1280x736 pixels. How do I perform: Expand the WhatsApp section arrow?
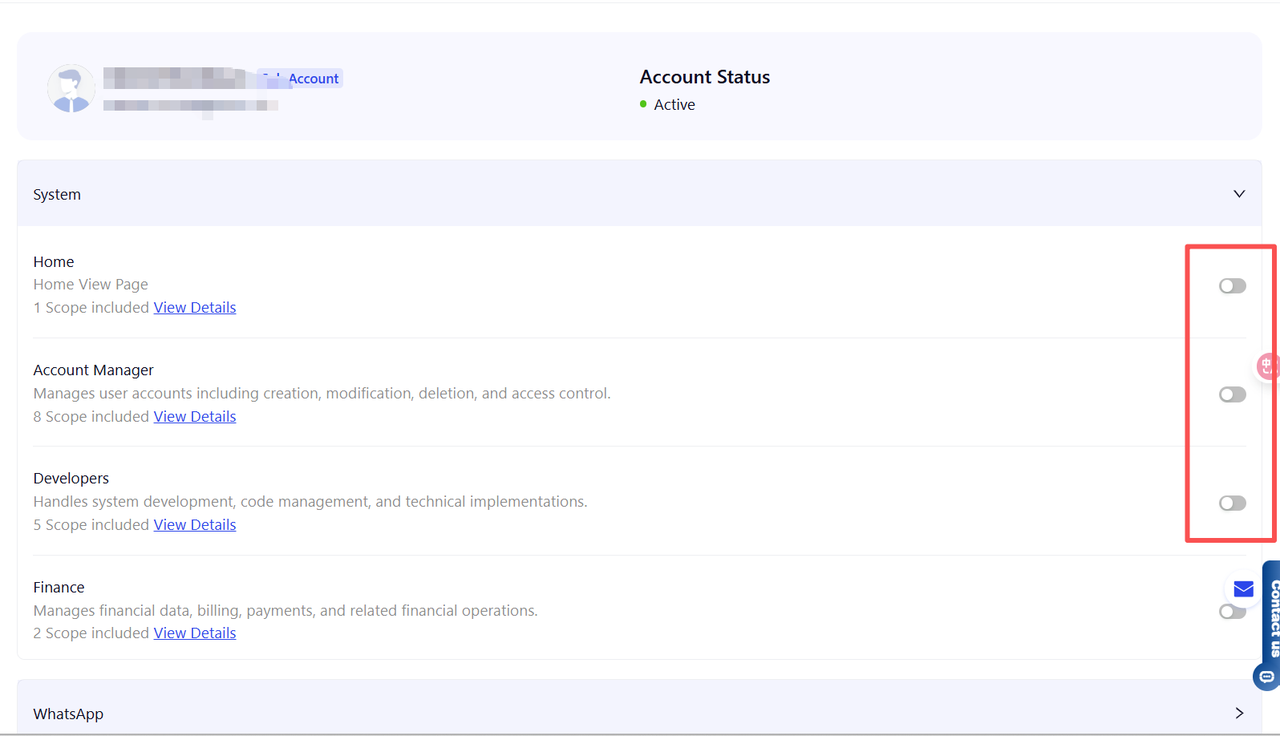pos(1239,713)
